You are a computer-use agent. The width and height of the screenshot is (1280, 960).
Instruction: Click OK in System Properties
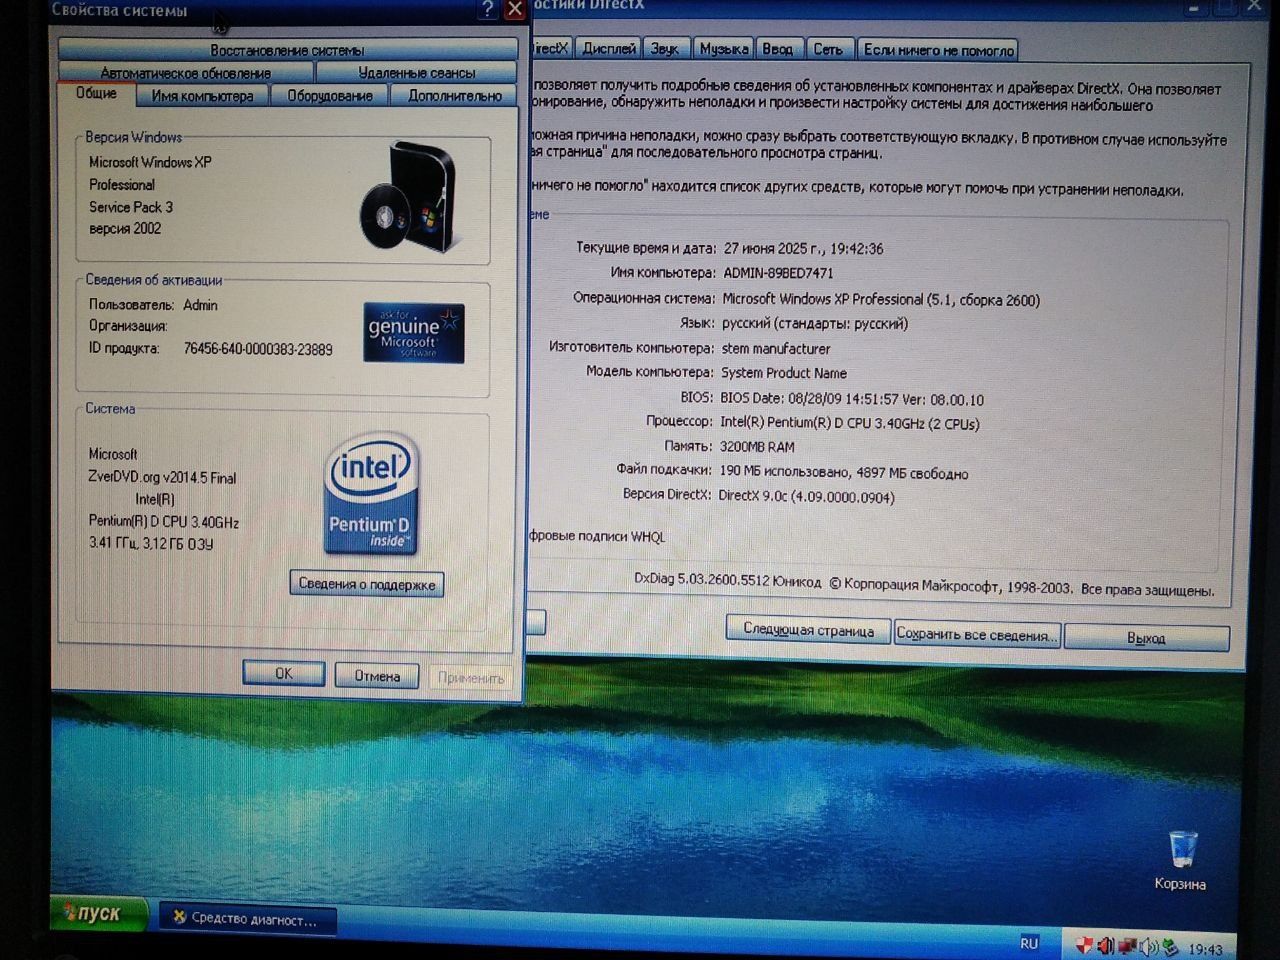pyautogui.click(x=284, y=674)
